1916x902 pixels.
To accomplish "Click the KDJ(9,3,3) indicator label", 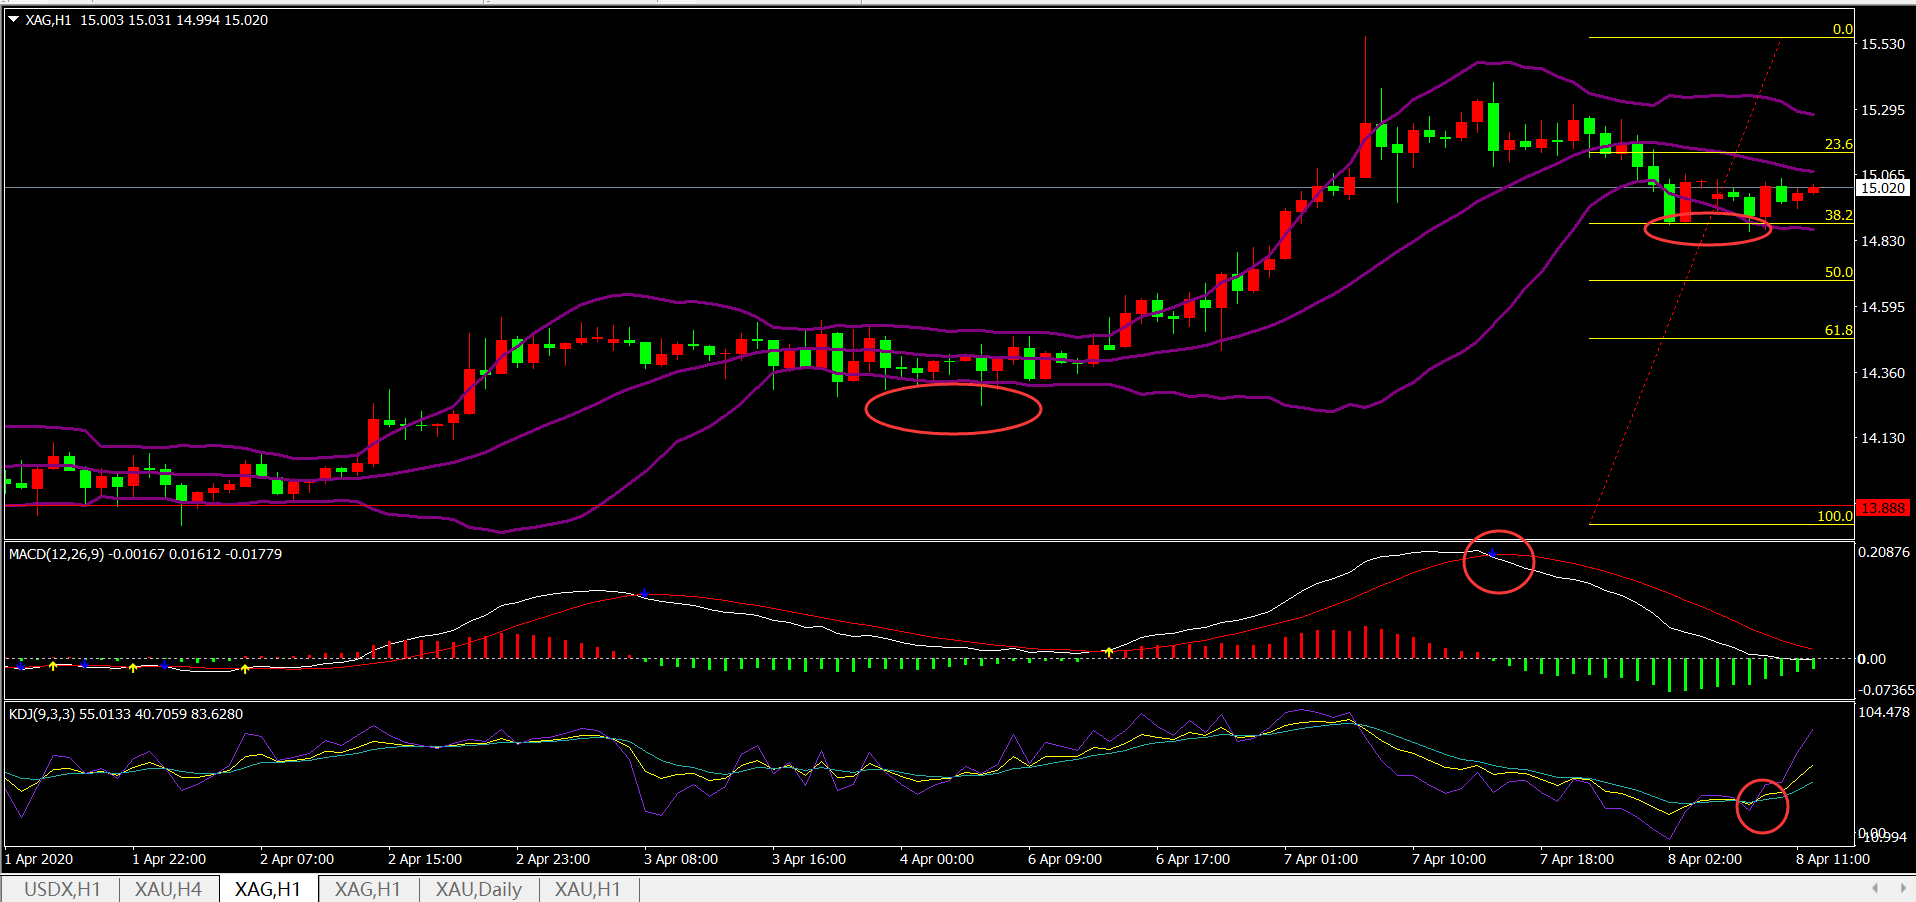I will point(41,714).
